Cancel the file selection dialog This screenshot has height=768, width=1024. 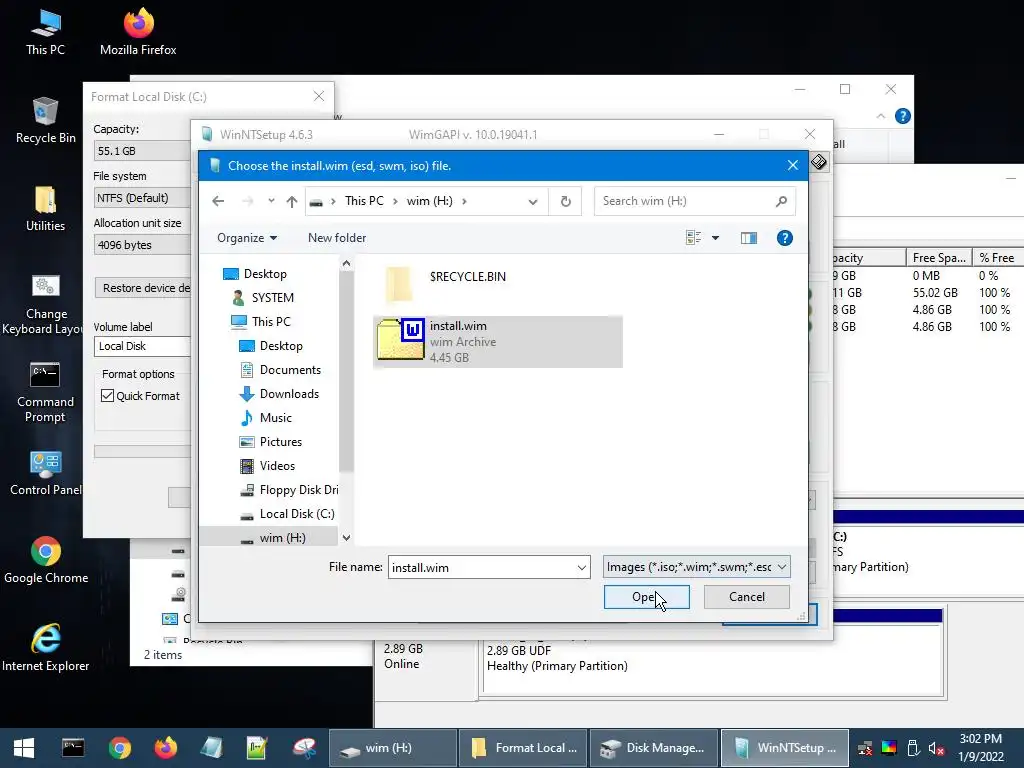click(746, 597)
